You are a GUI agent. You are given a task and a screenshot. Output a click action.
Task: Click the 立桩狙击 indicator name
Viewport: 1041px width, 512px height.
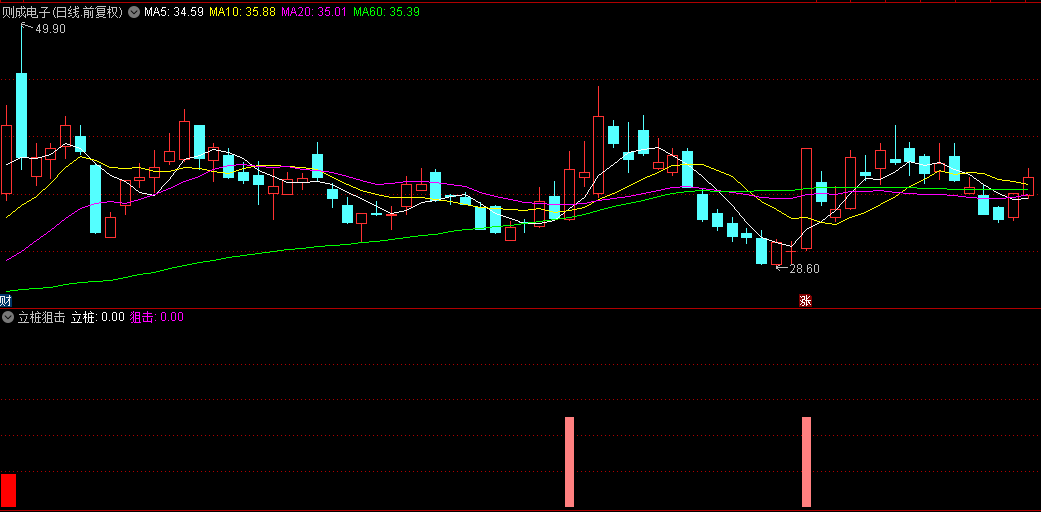coord(41,317)
